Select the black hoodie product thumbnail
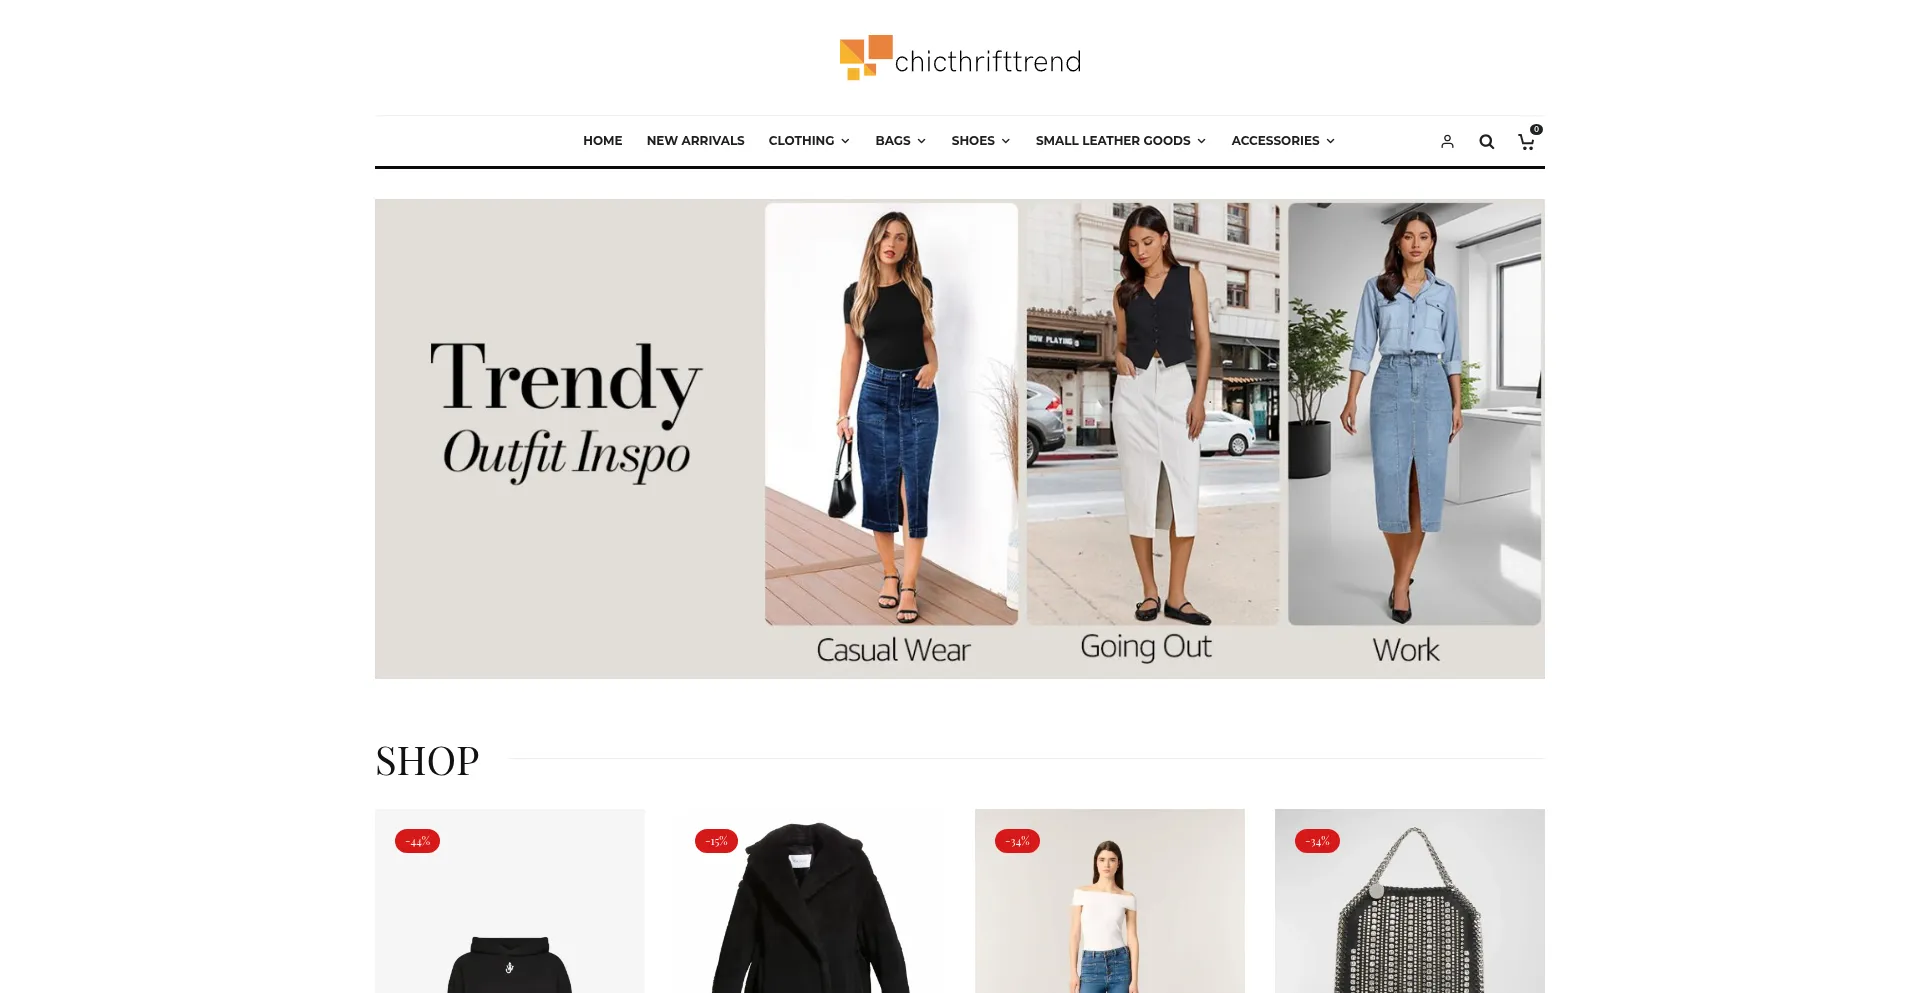 (510, 901)
